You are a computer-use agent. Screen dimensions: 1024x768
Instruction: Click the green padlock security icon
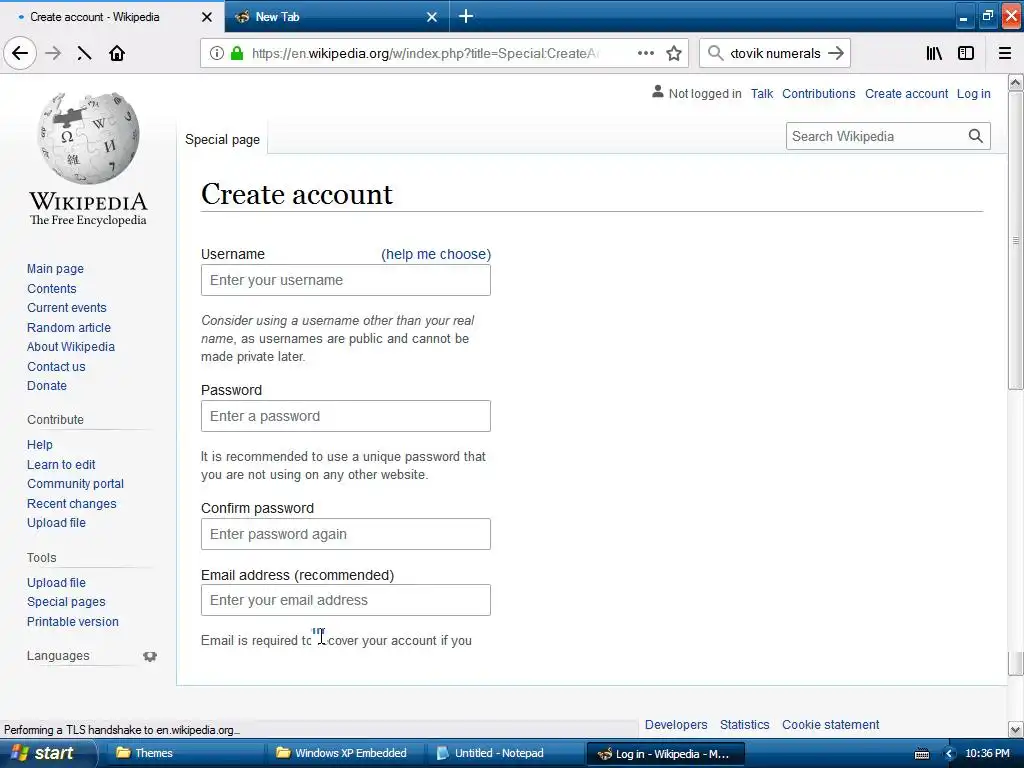click(237, 53)
